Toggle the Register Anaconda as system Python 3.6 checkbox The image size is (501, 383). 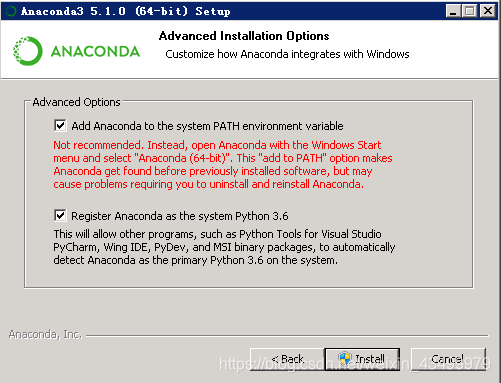[60, 215]
